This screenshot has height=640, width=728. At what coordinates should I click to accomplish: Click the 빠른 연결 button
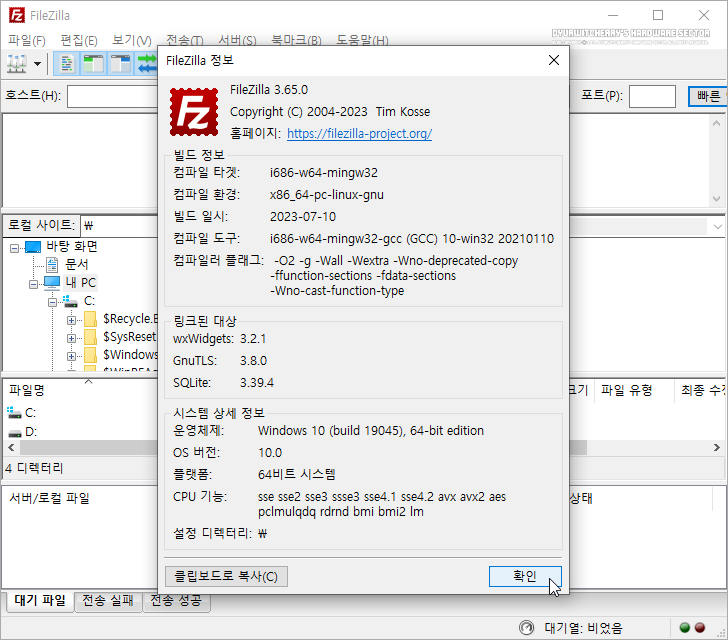pyautogui.click(x=708, y=96)
